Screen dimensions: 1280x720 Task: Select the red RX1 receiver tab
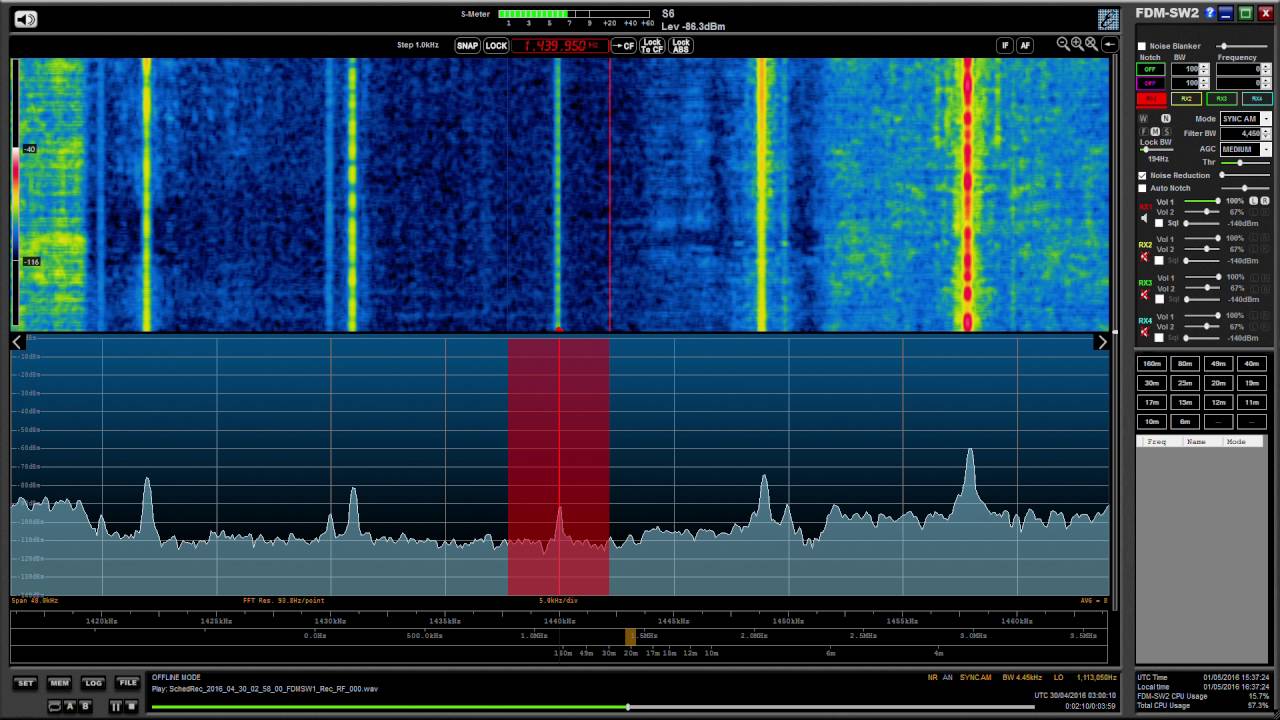pos(1150,99)
